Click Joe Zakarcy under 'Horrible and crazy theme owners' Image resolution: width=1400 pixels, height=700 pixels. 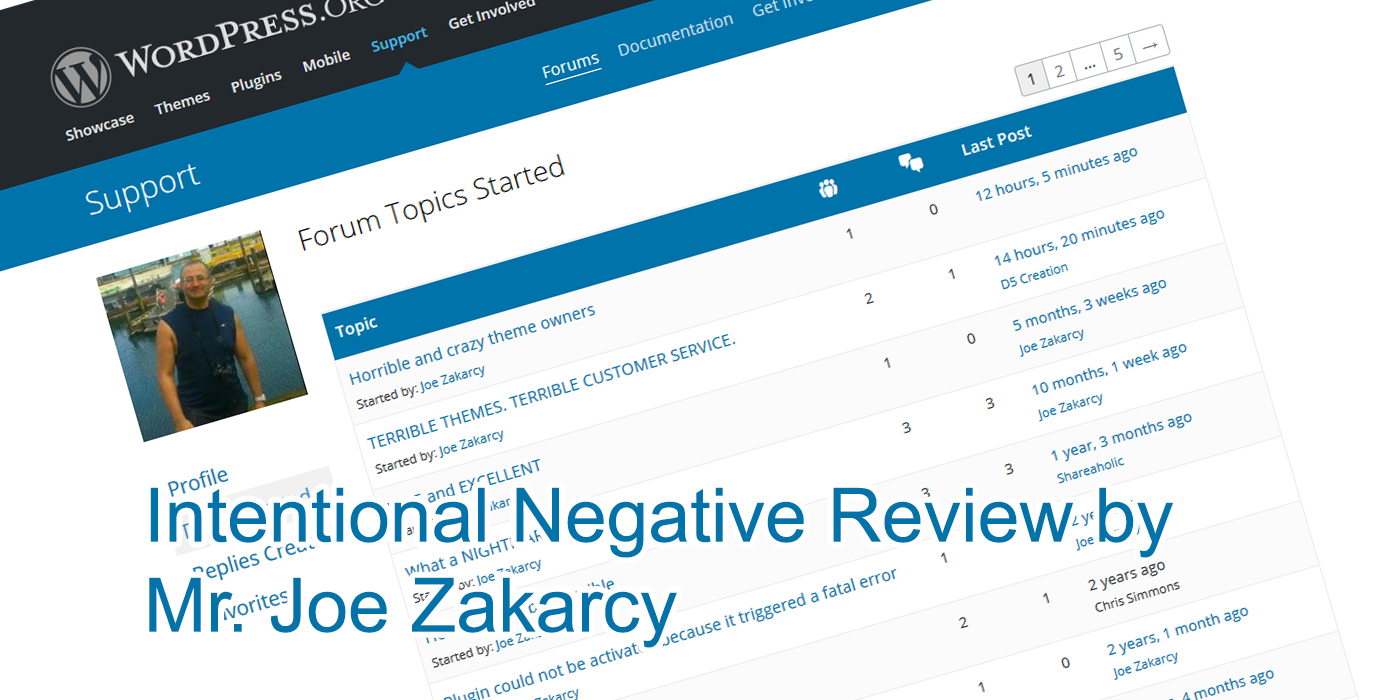(452, 379)
